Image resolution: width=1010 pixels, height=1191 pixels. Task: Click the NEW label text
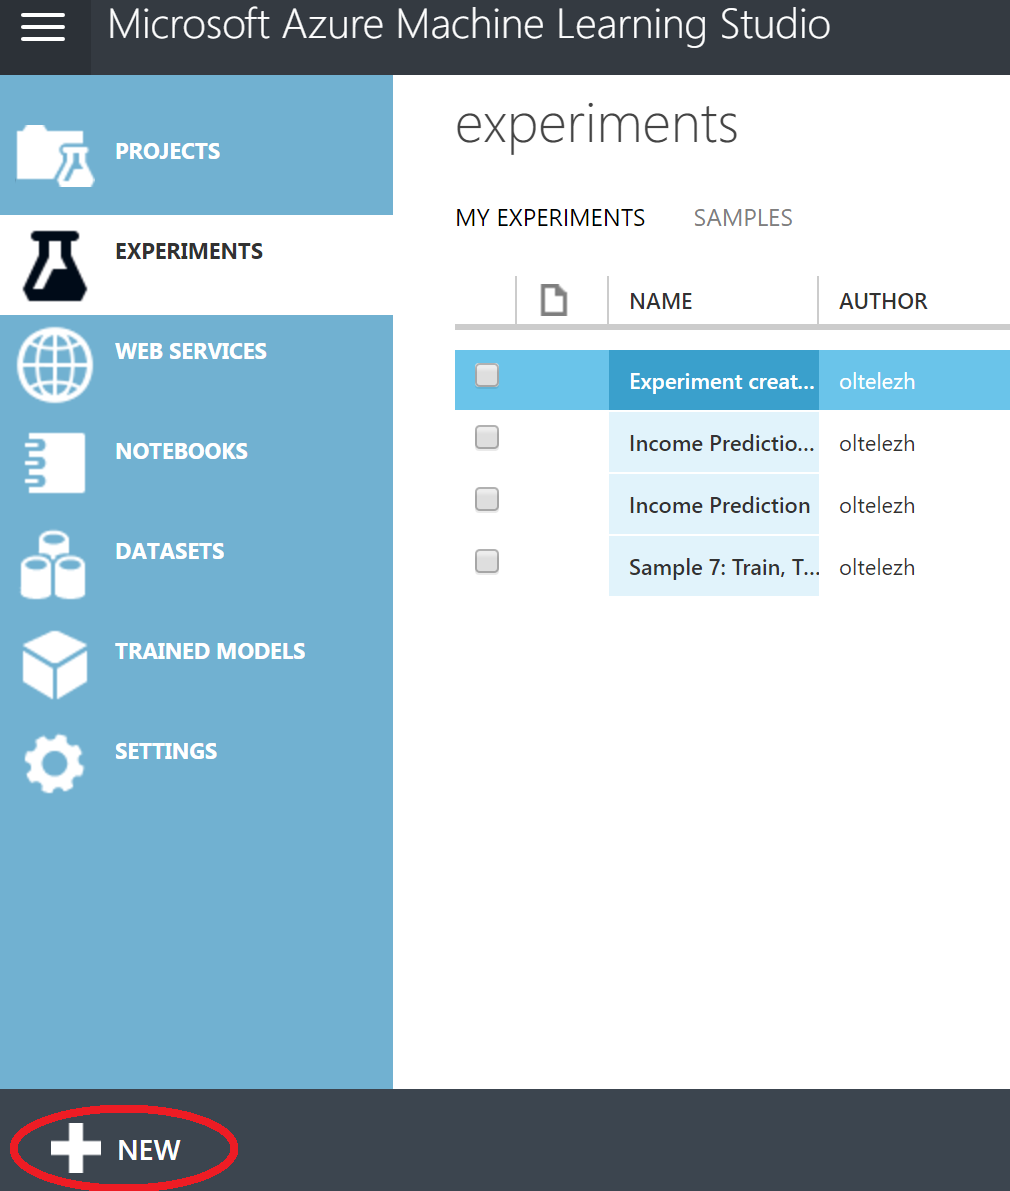pos(149,1150)
